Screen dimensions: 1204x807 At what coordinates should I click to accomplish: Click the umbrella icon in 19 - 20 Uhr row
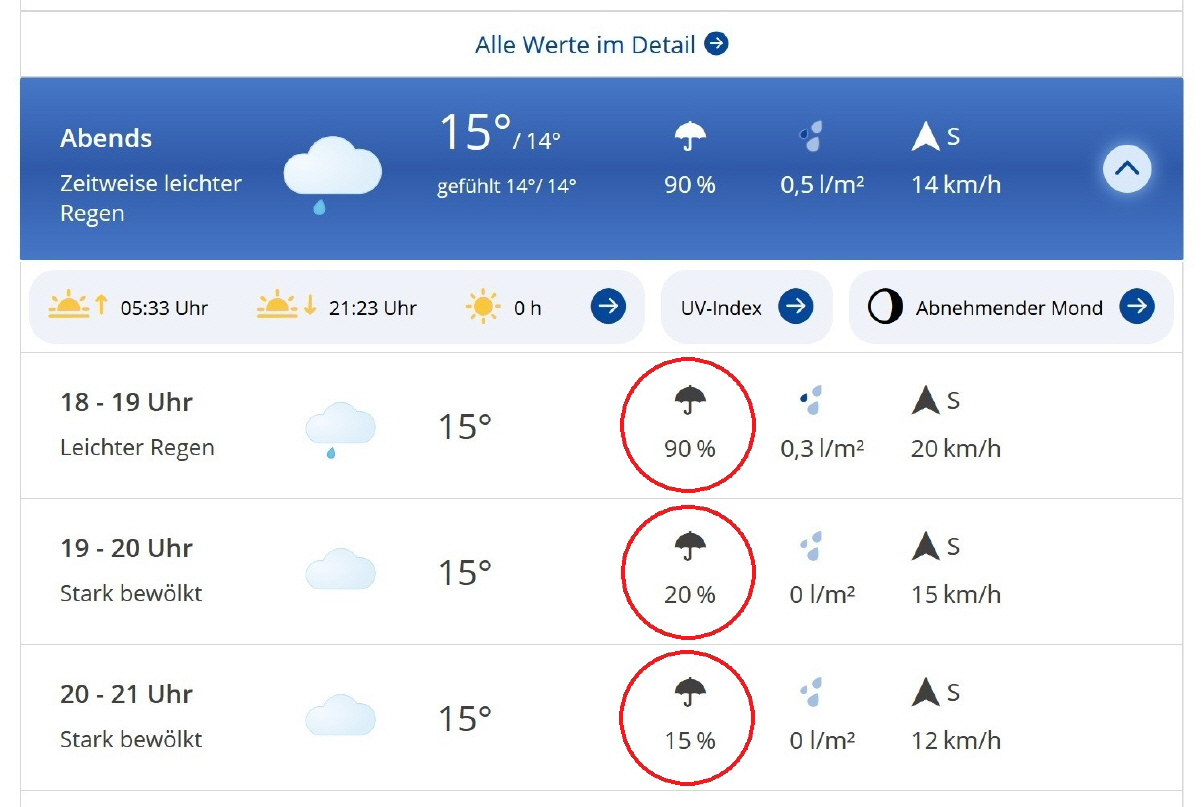690,547
